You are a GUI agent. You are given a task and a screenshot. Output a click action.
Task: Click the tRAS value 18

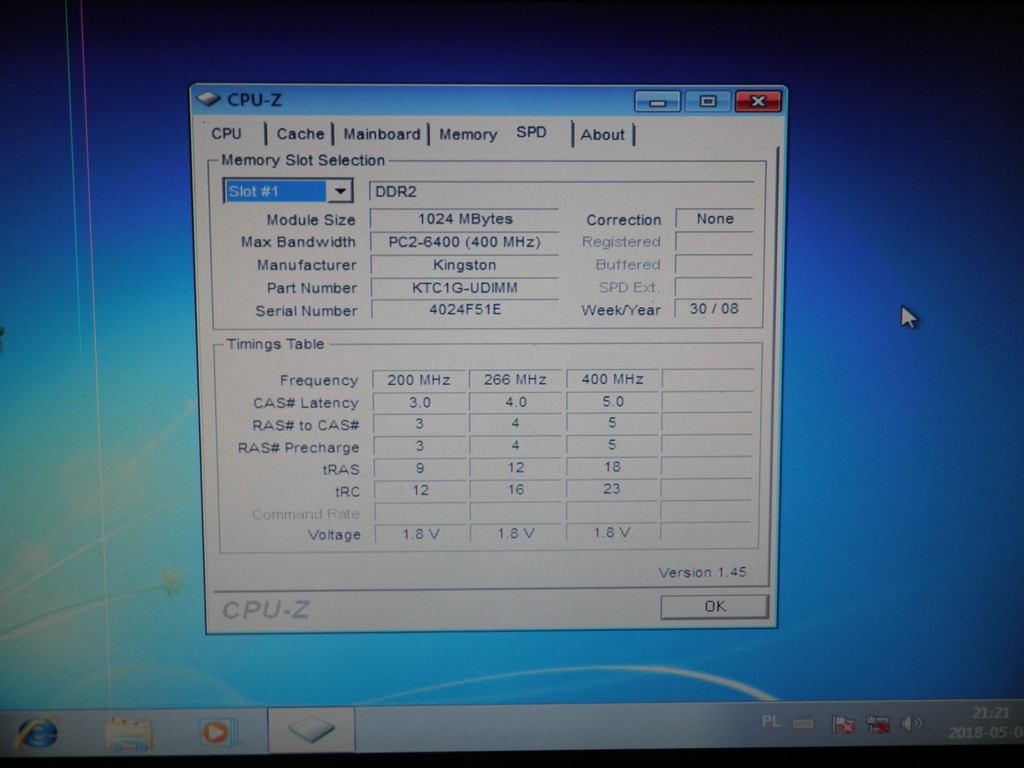612,467
